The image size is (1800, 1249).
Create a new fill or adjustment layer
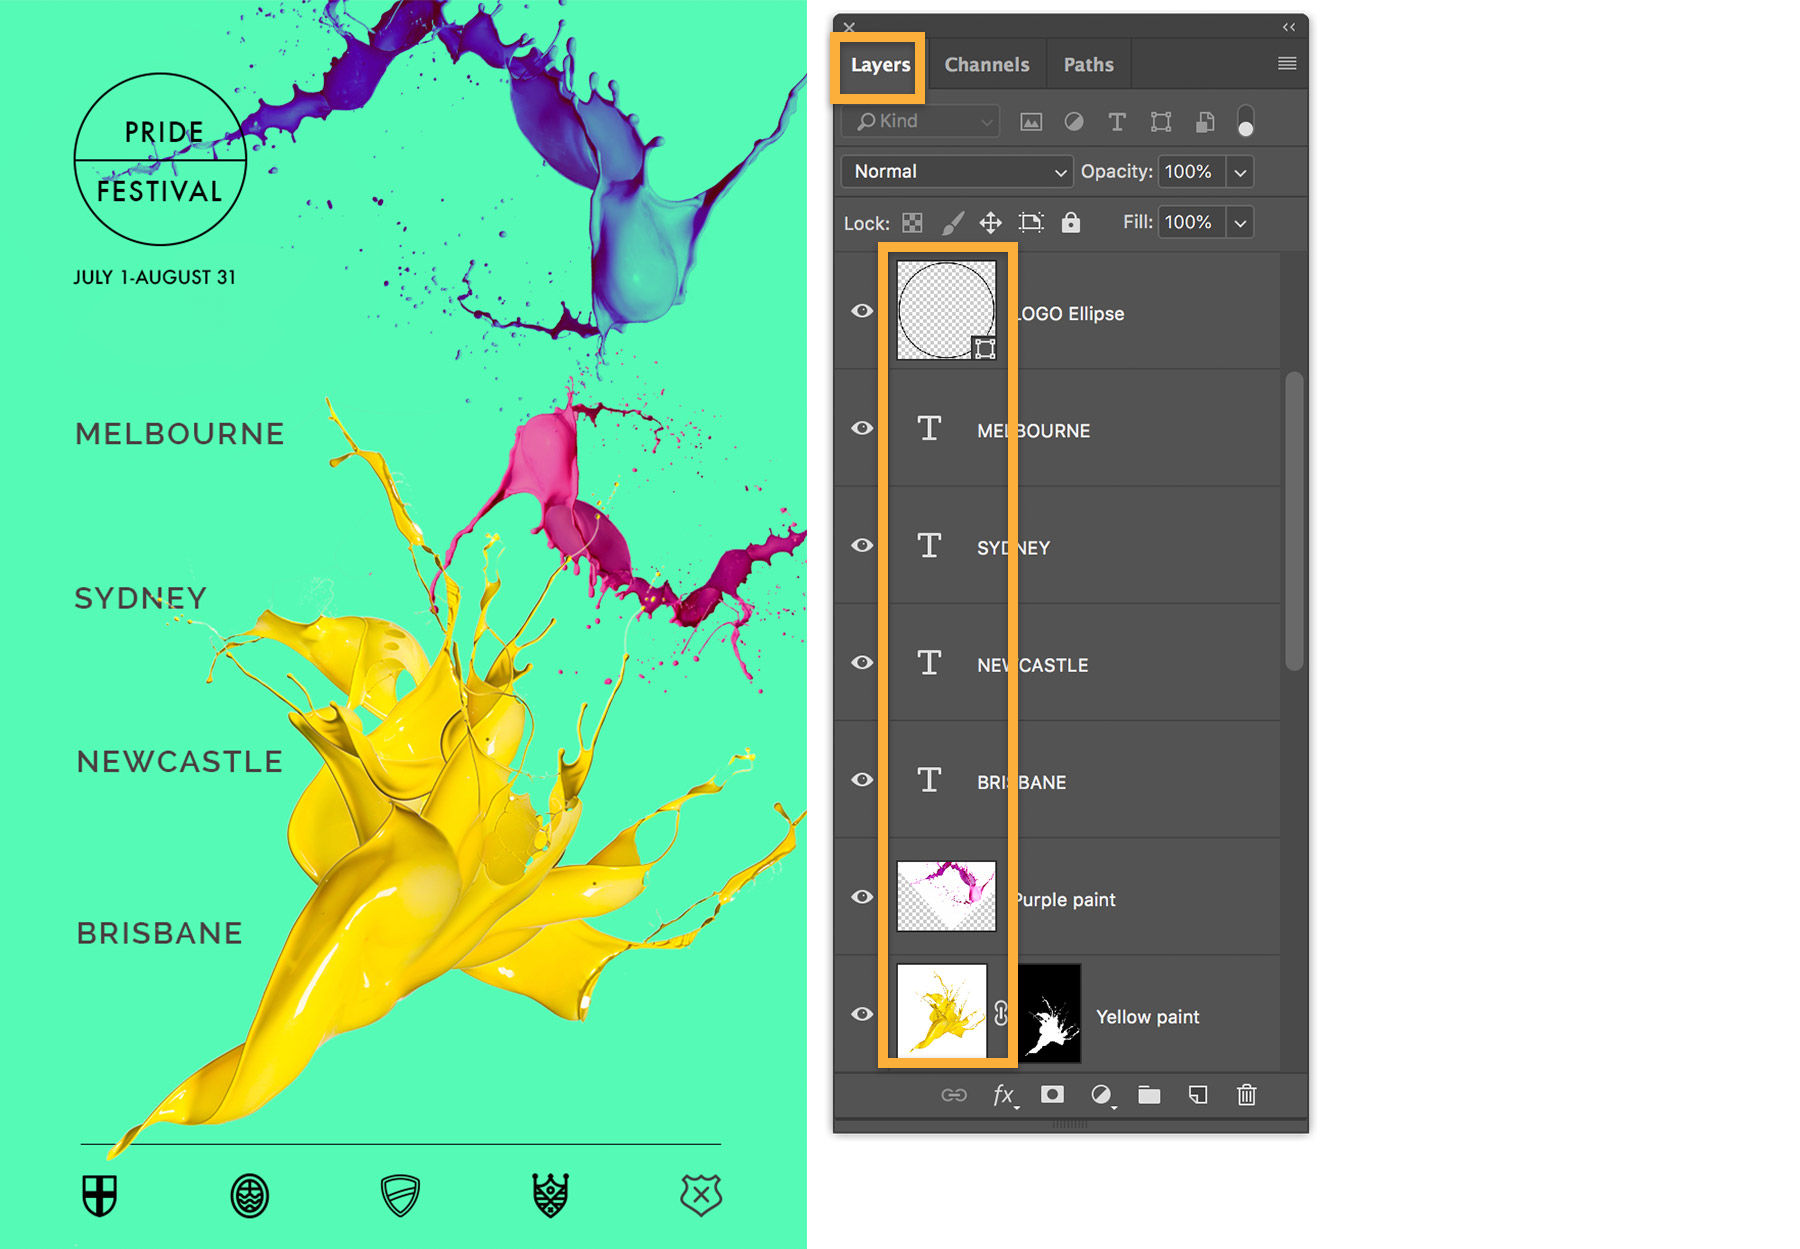[1101, 1094]
